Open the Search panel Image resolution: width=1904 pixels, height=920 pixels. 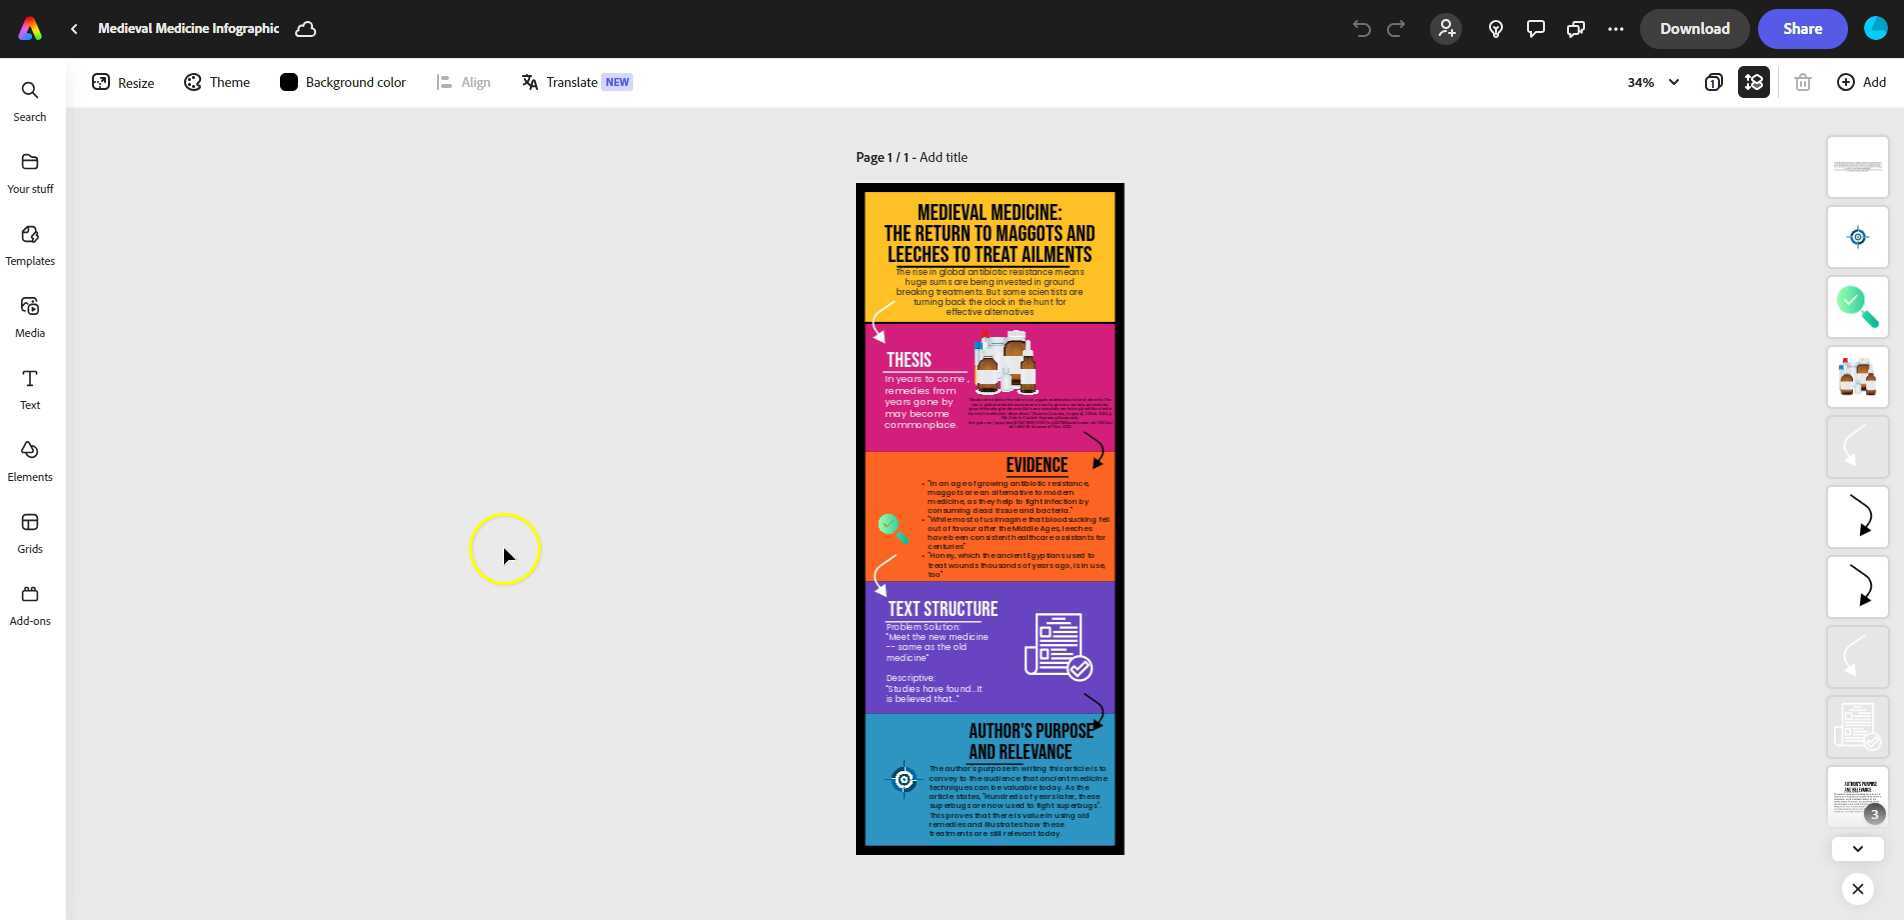29,99
